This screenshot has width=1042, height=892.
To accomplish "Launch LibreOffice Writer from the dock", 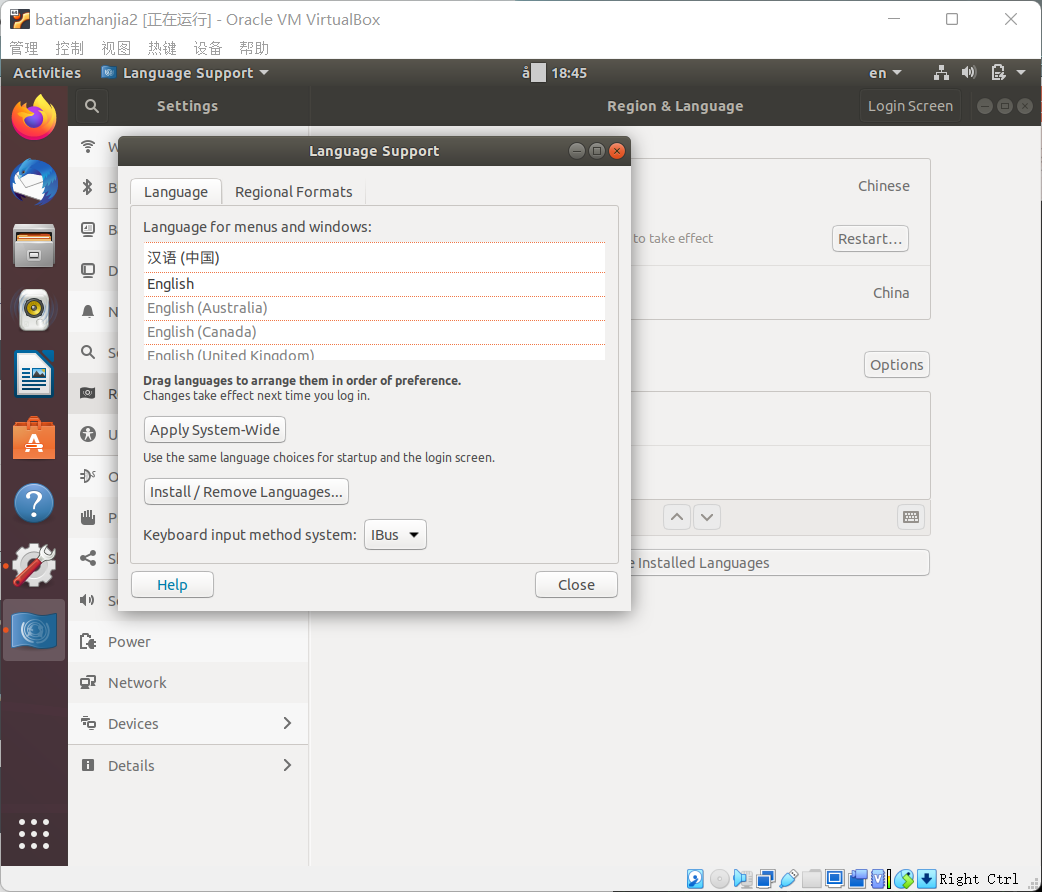I will tap(34, 374).
